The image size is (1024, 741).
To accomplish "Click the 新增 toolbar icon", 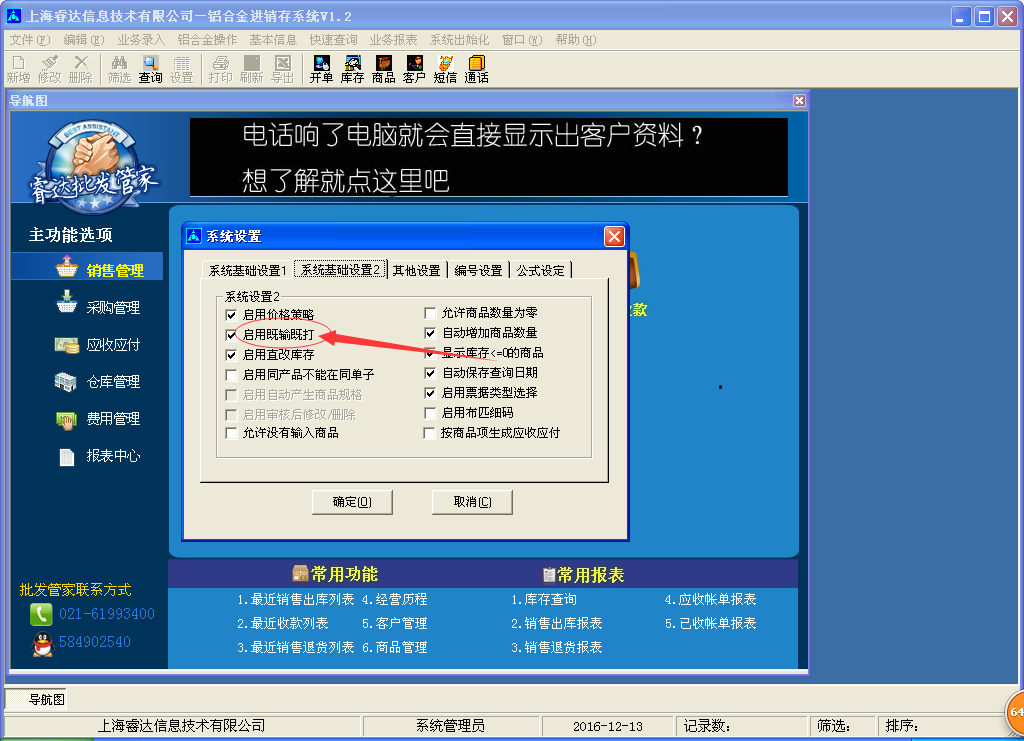I will (18, 69).
